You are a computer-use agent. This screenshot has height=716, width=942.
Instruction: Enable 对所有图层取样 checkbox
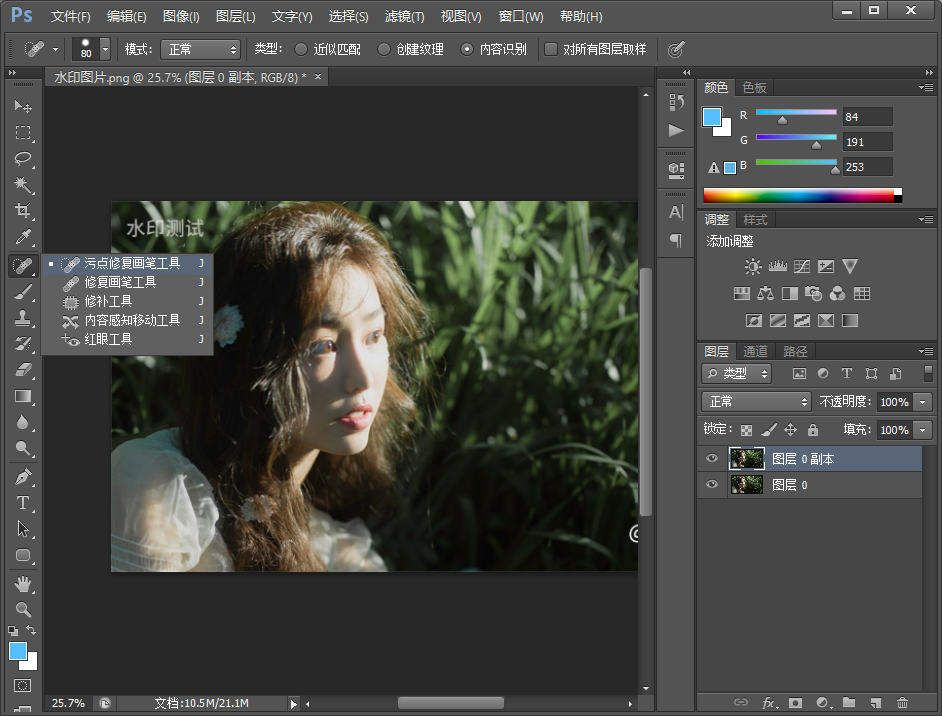coord(551,49)
